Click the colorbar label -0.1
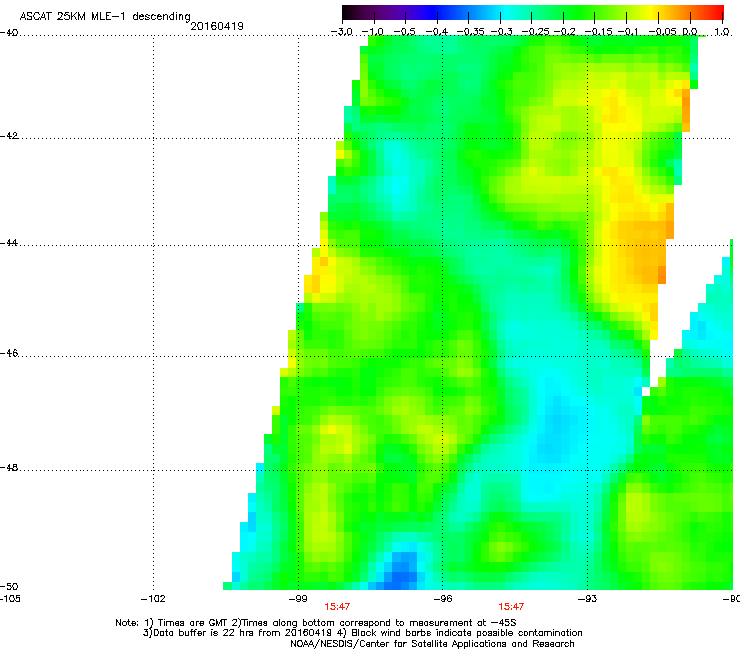The height and width of the screenshot is (650, 740). (x=627, y=32)
